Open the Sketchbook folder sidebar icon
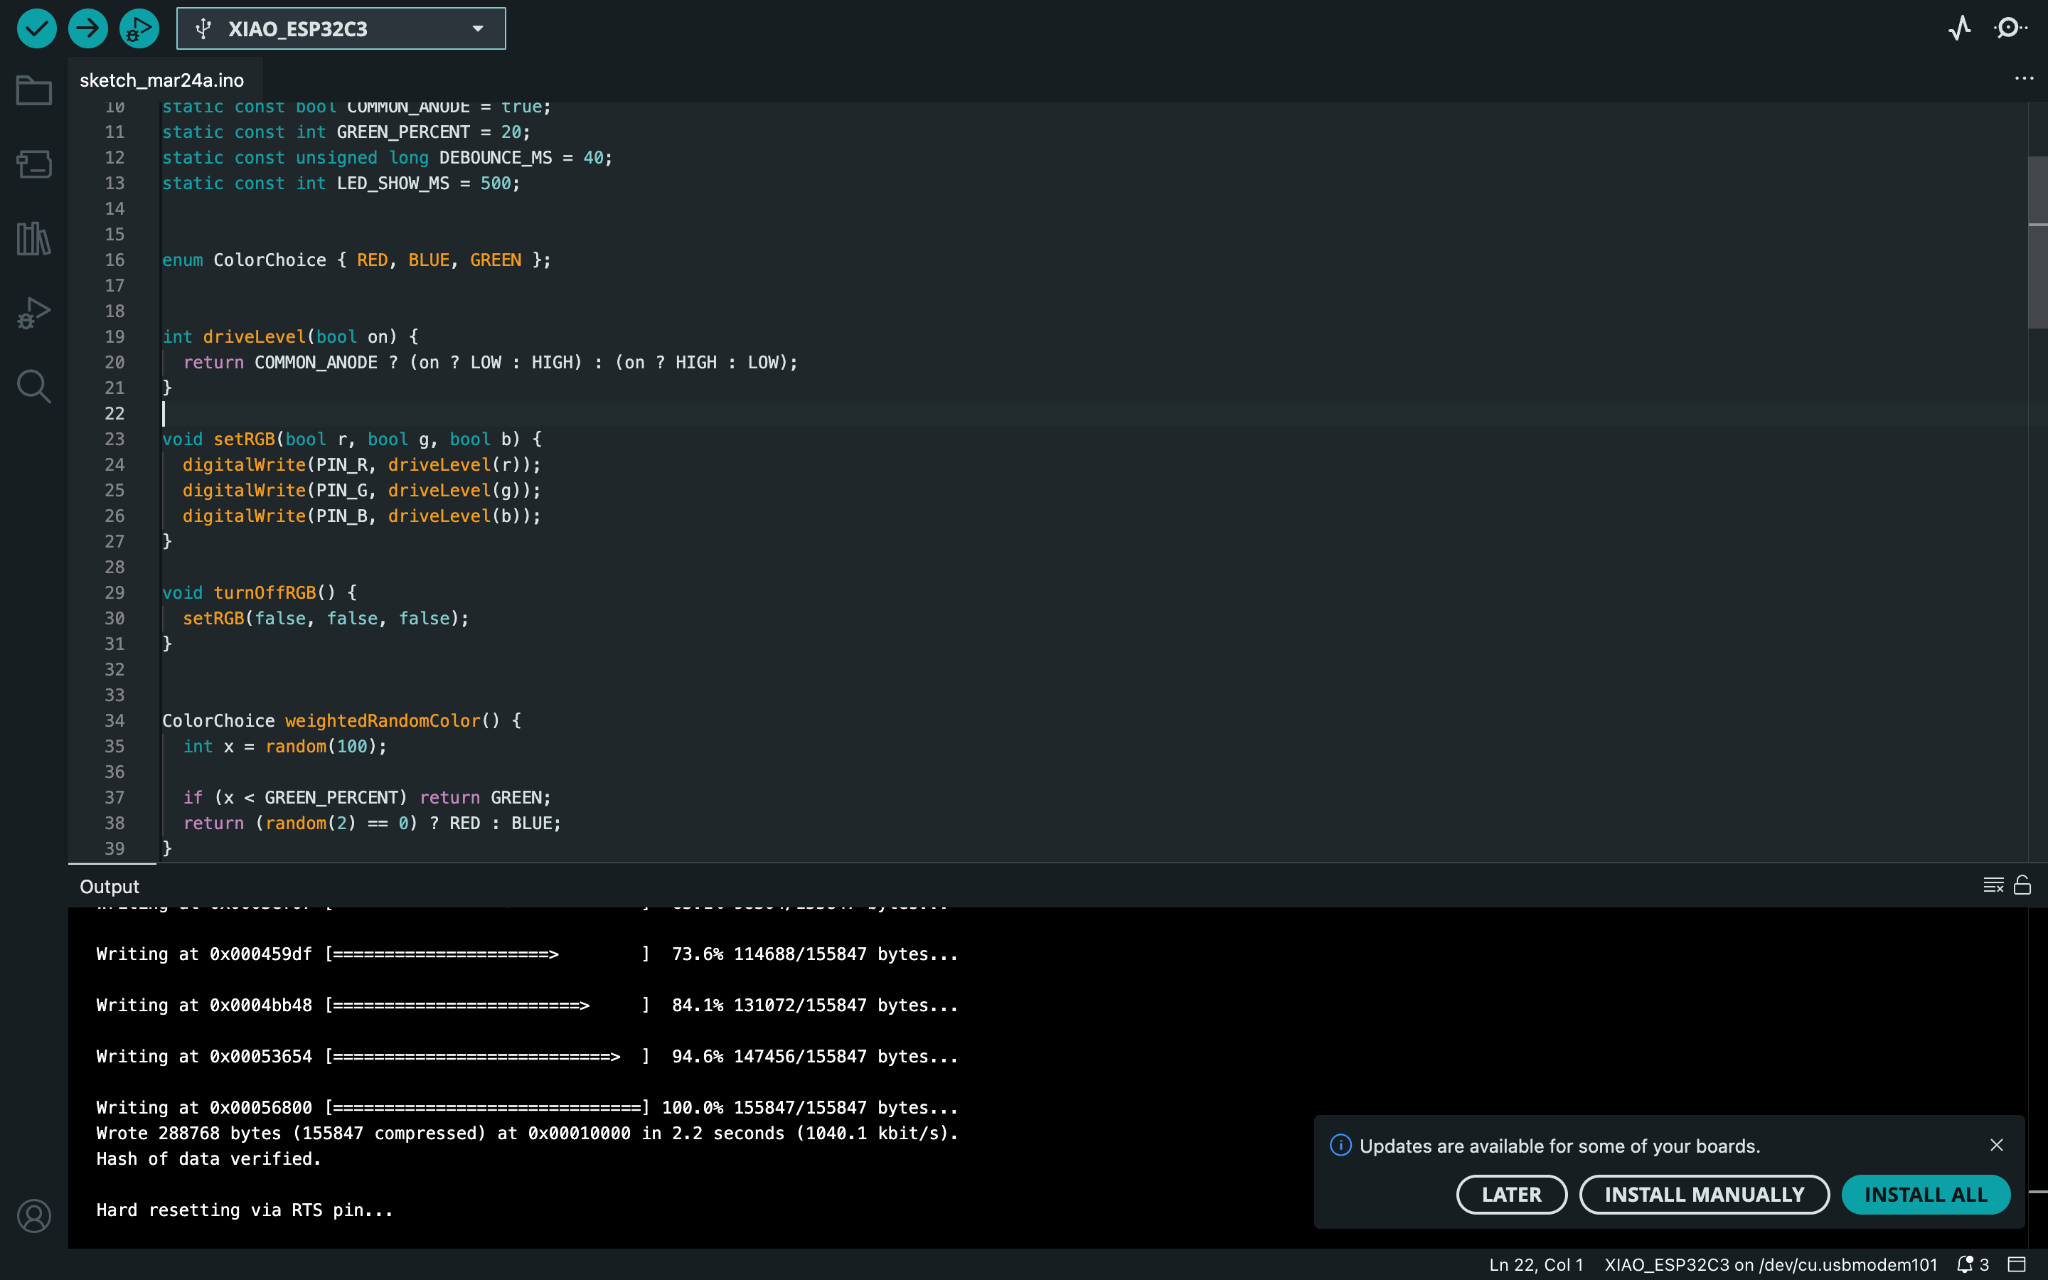2048x1280 pixels. pyautogui.click(x=34, y=91)
